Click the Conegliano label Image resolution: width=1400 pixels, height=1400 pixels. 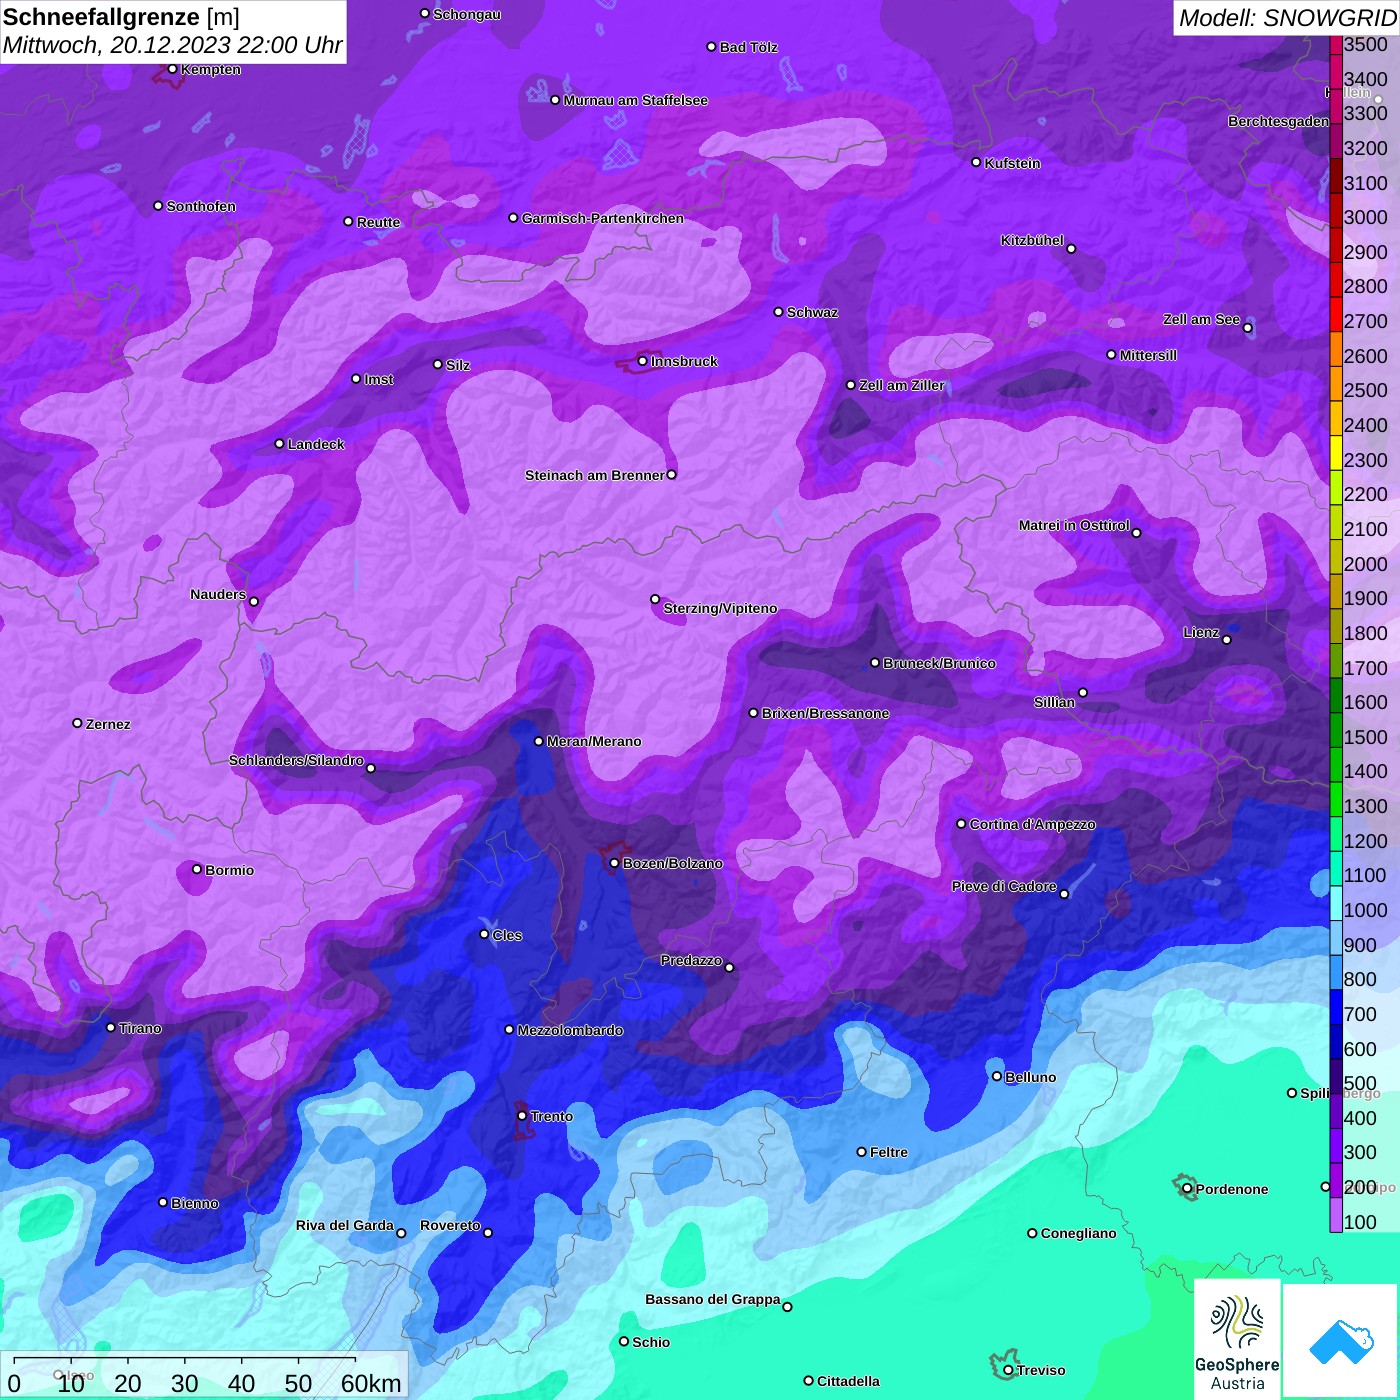click(1078, 1233)
